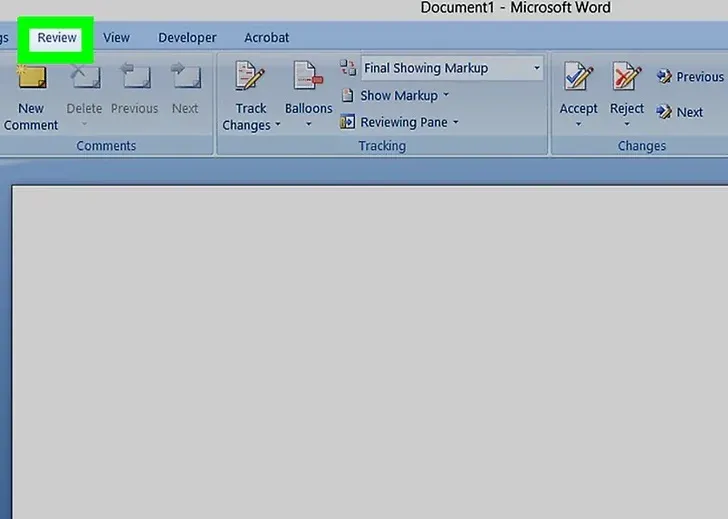Switch to the View tab
This screenshot has width=728, height=519.
click(116, 38)
